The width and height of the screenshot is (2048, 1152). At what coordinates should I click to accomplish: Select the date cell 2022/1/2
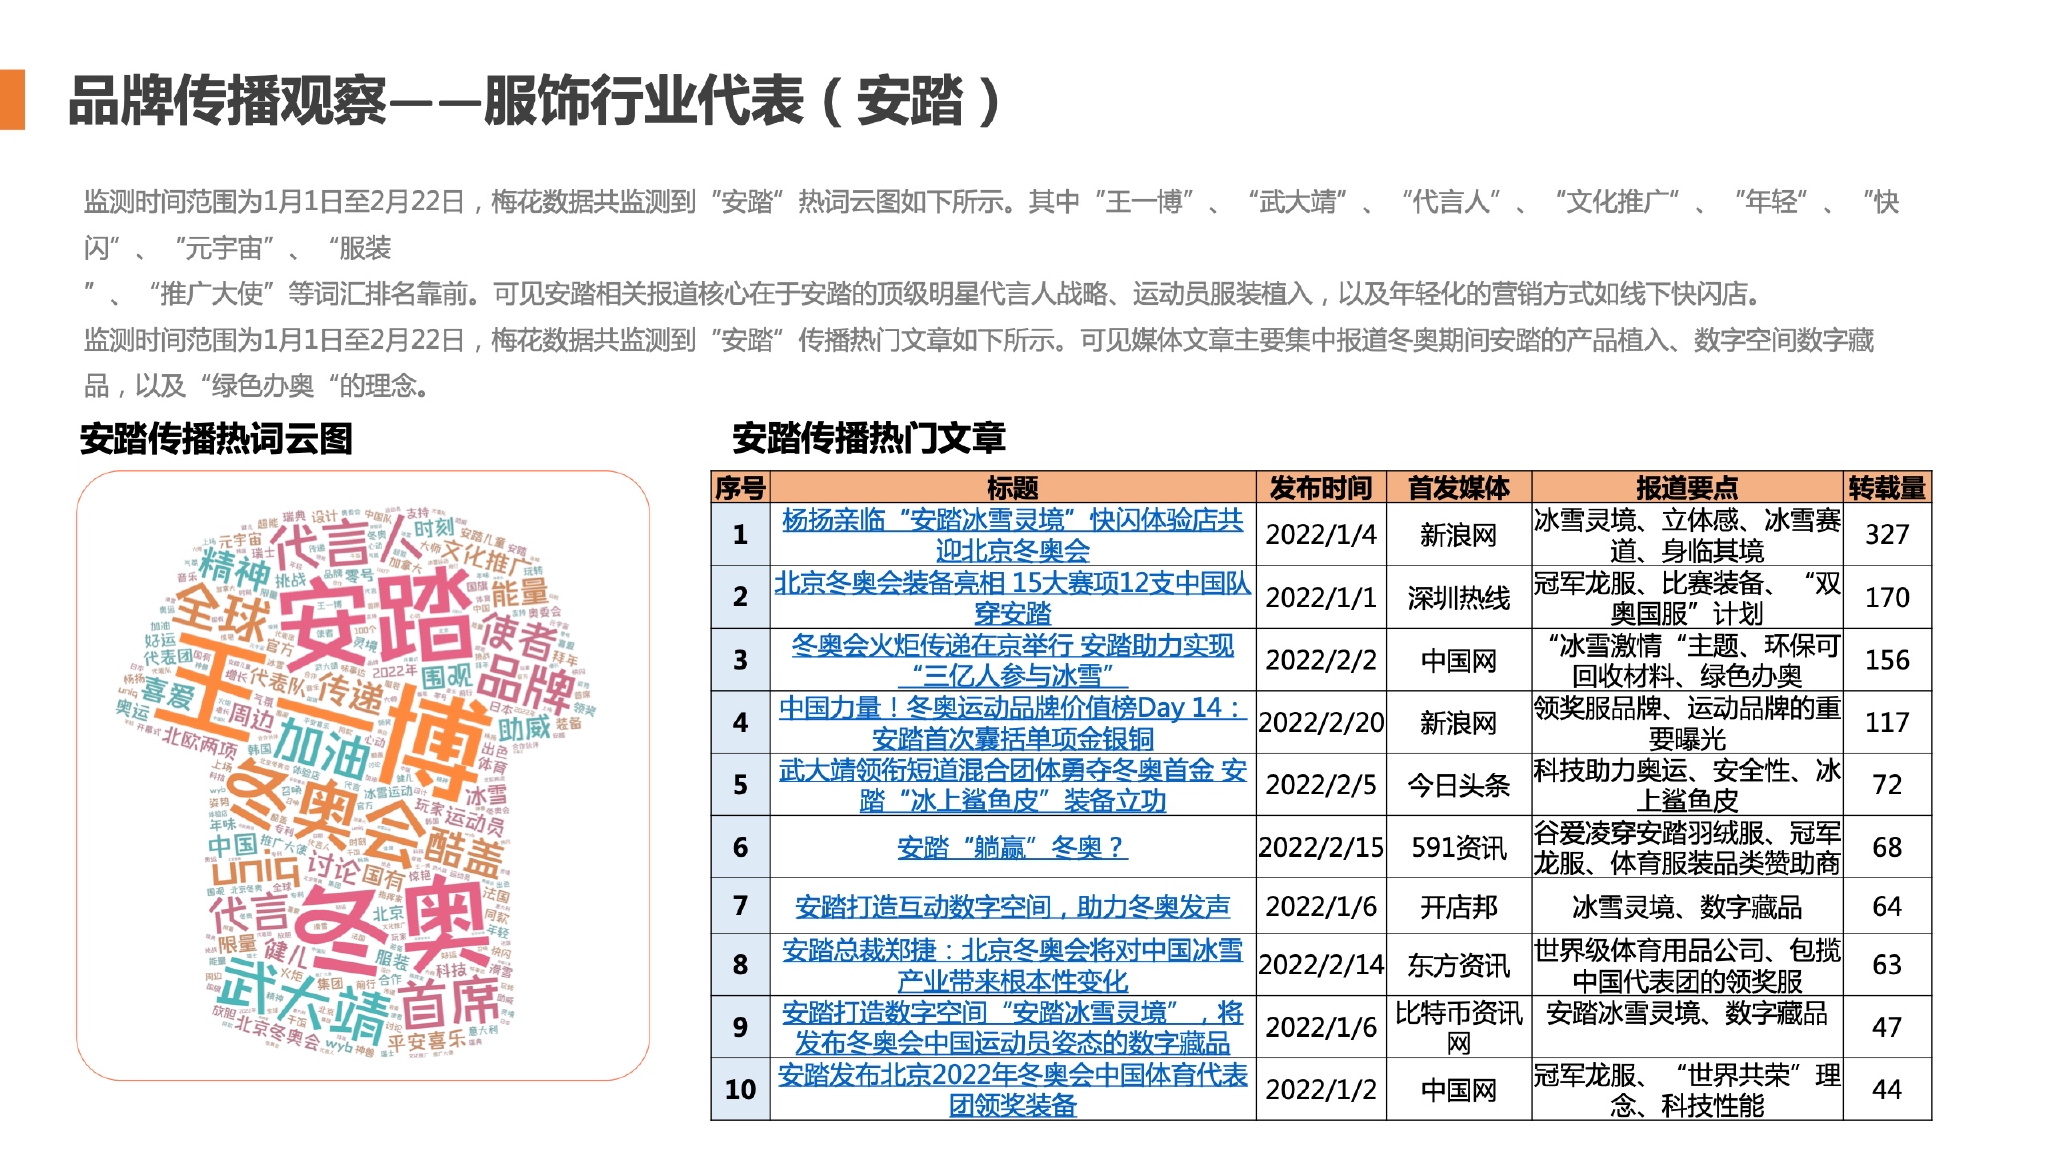point(1321,1089)
